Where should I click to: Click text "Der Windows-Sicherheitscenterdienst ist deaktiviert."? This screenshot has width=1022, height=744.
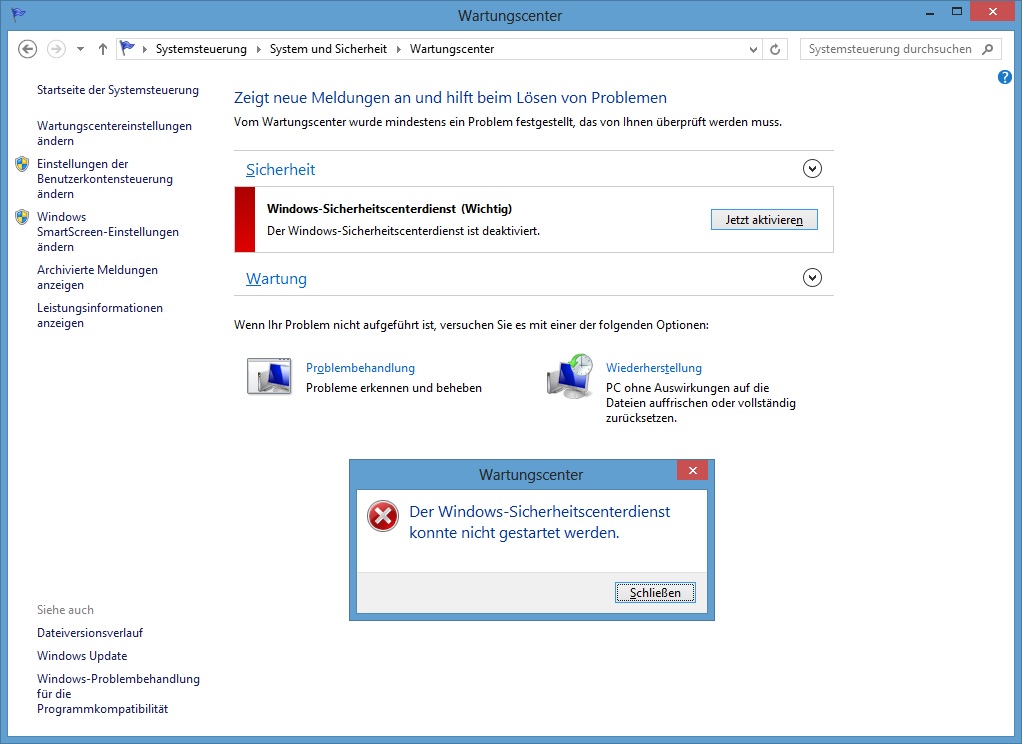(x=403, y=231)
